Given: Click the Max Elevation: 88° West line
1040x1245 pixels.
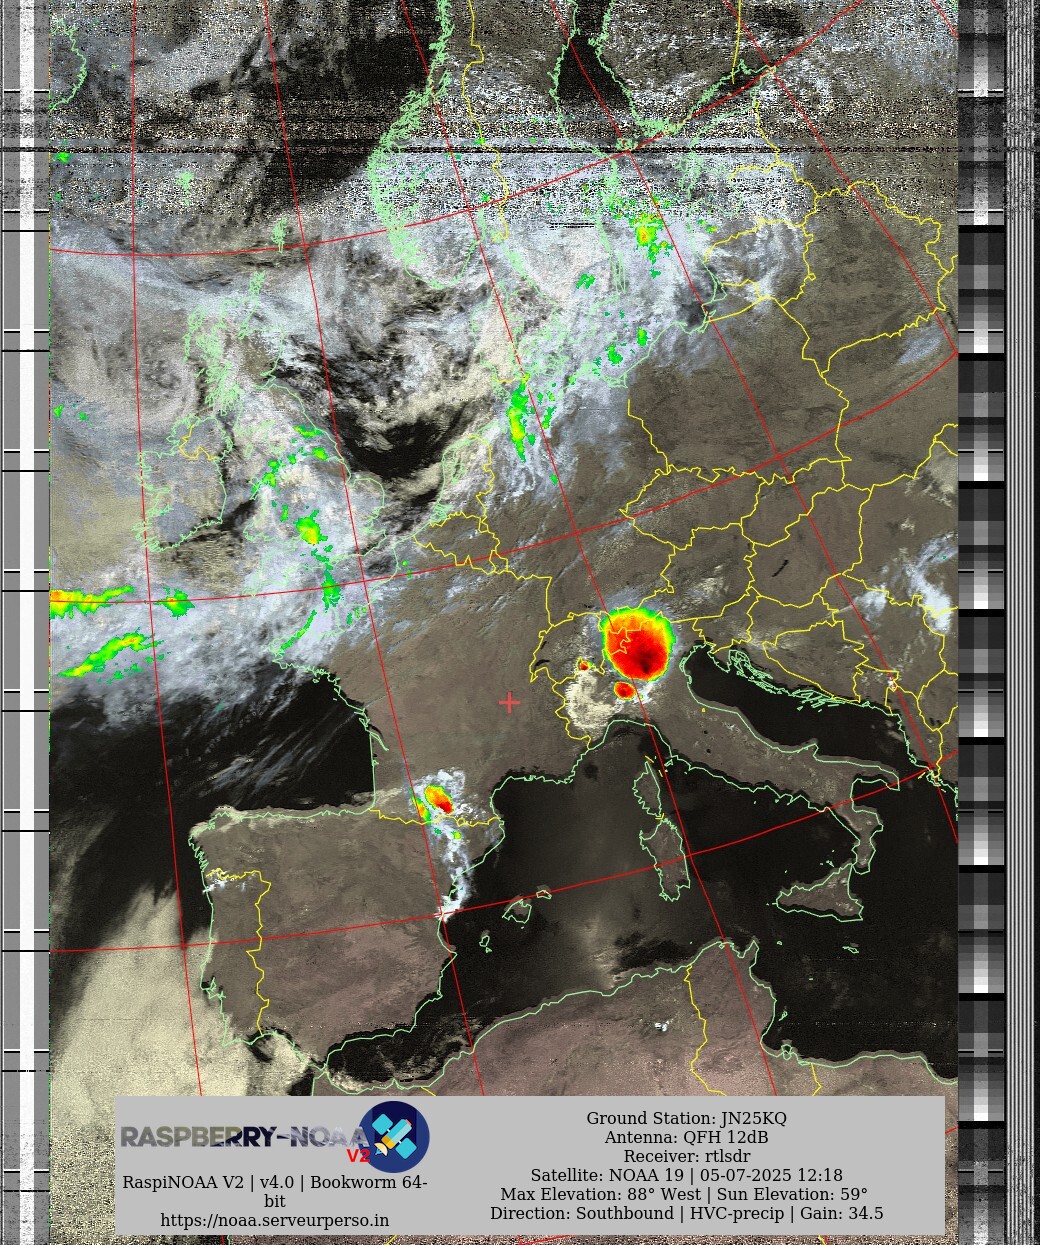Looking at the screenshot, I should pyautogui.click(x=686, y=1194).
